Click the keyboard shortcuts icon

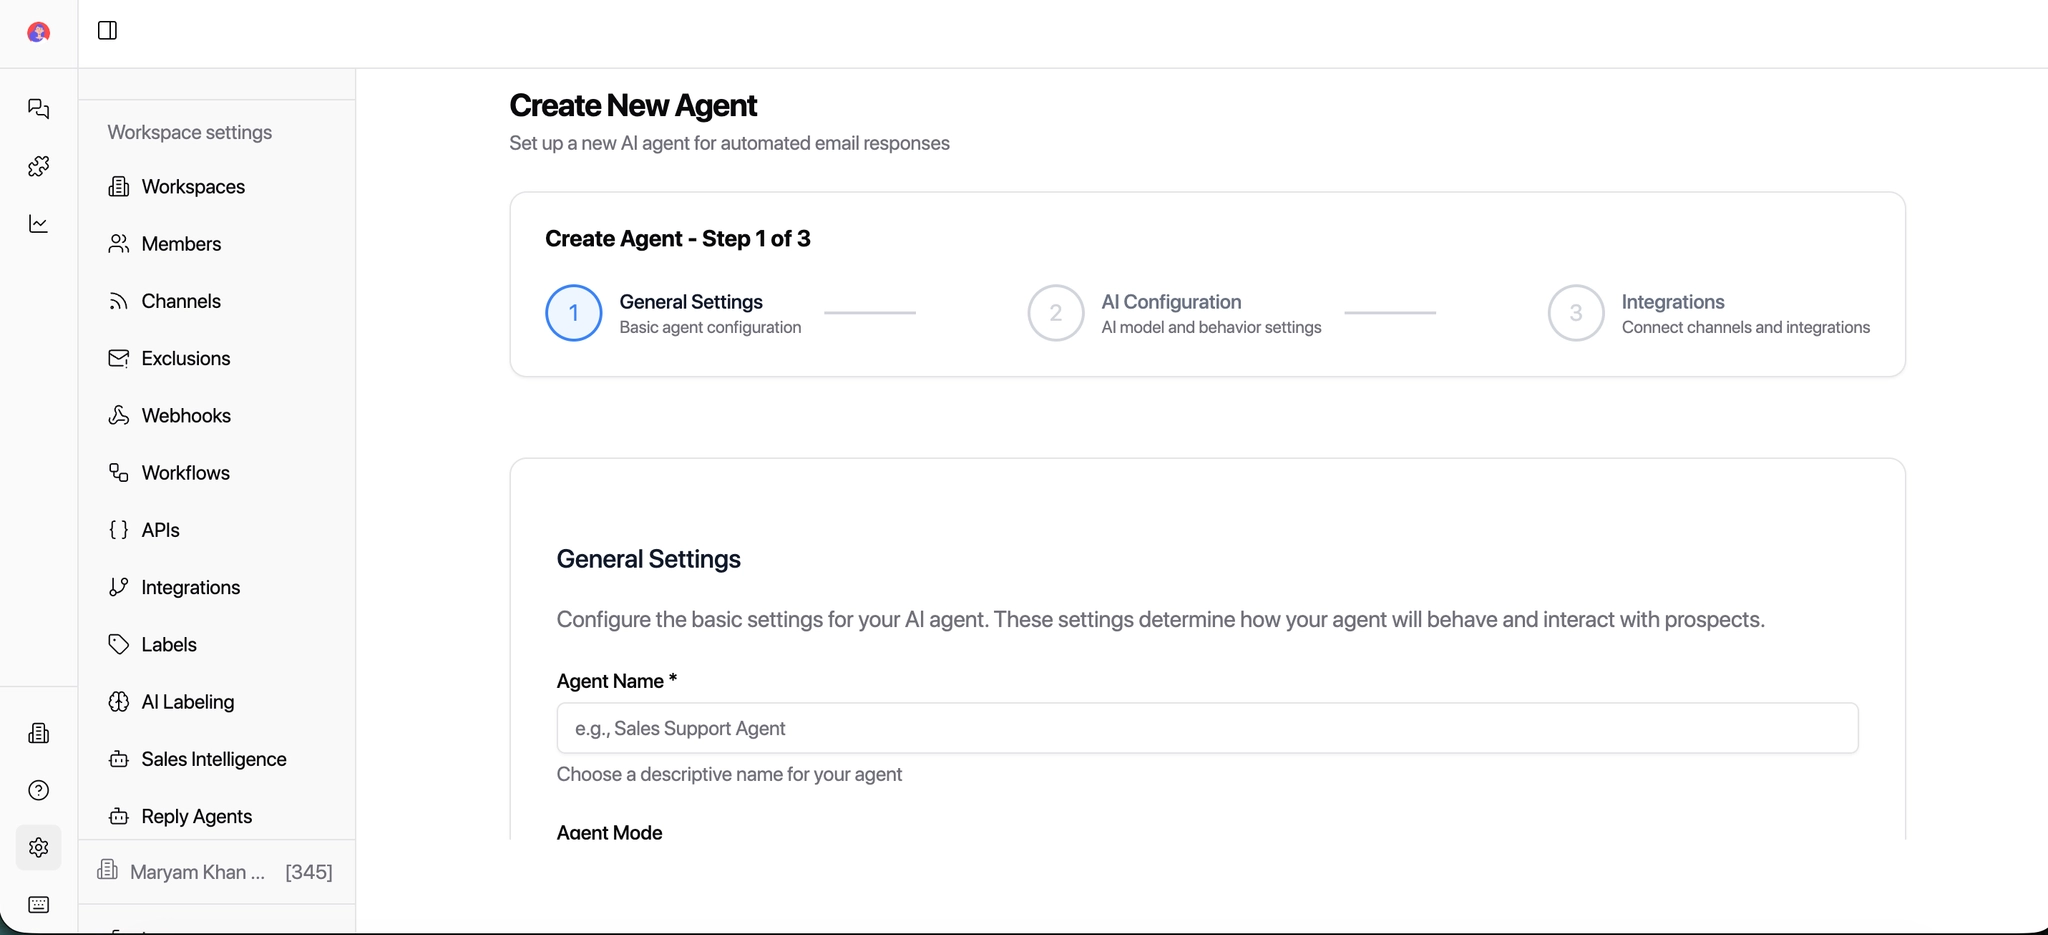(x=38, y=905)
